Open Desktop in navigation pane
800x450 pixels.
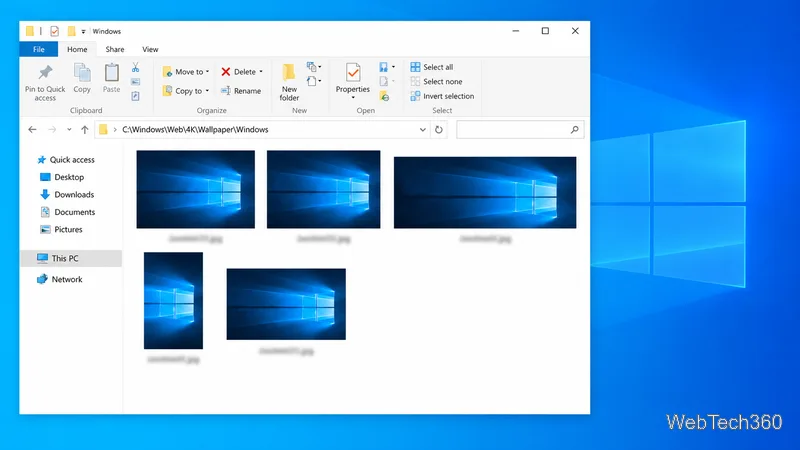(x=62, y=177)
